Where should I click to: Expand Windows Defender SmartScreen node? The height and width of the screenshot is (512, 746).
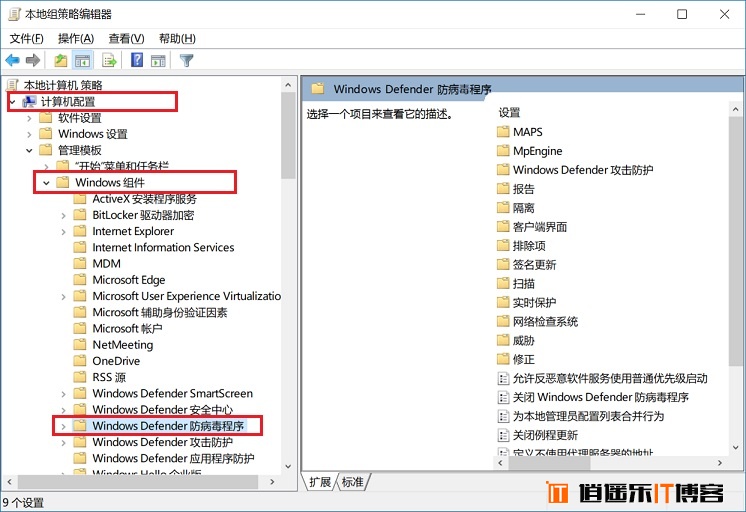[63, 394]
